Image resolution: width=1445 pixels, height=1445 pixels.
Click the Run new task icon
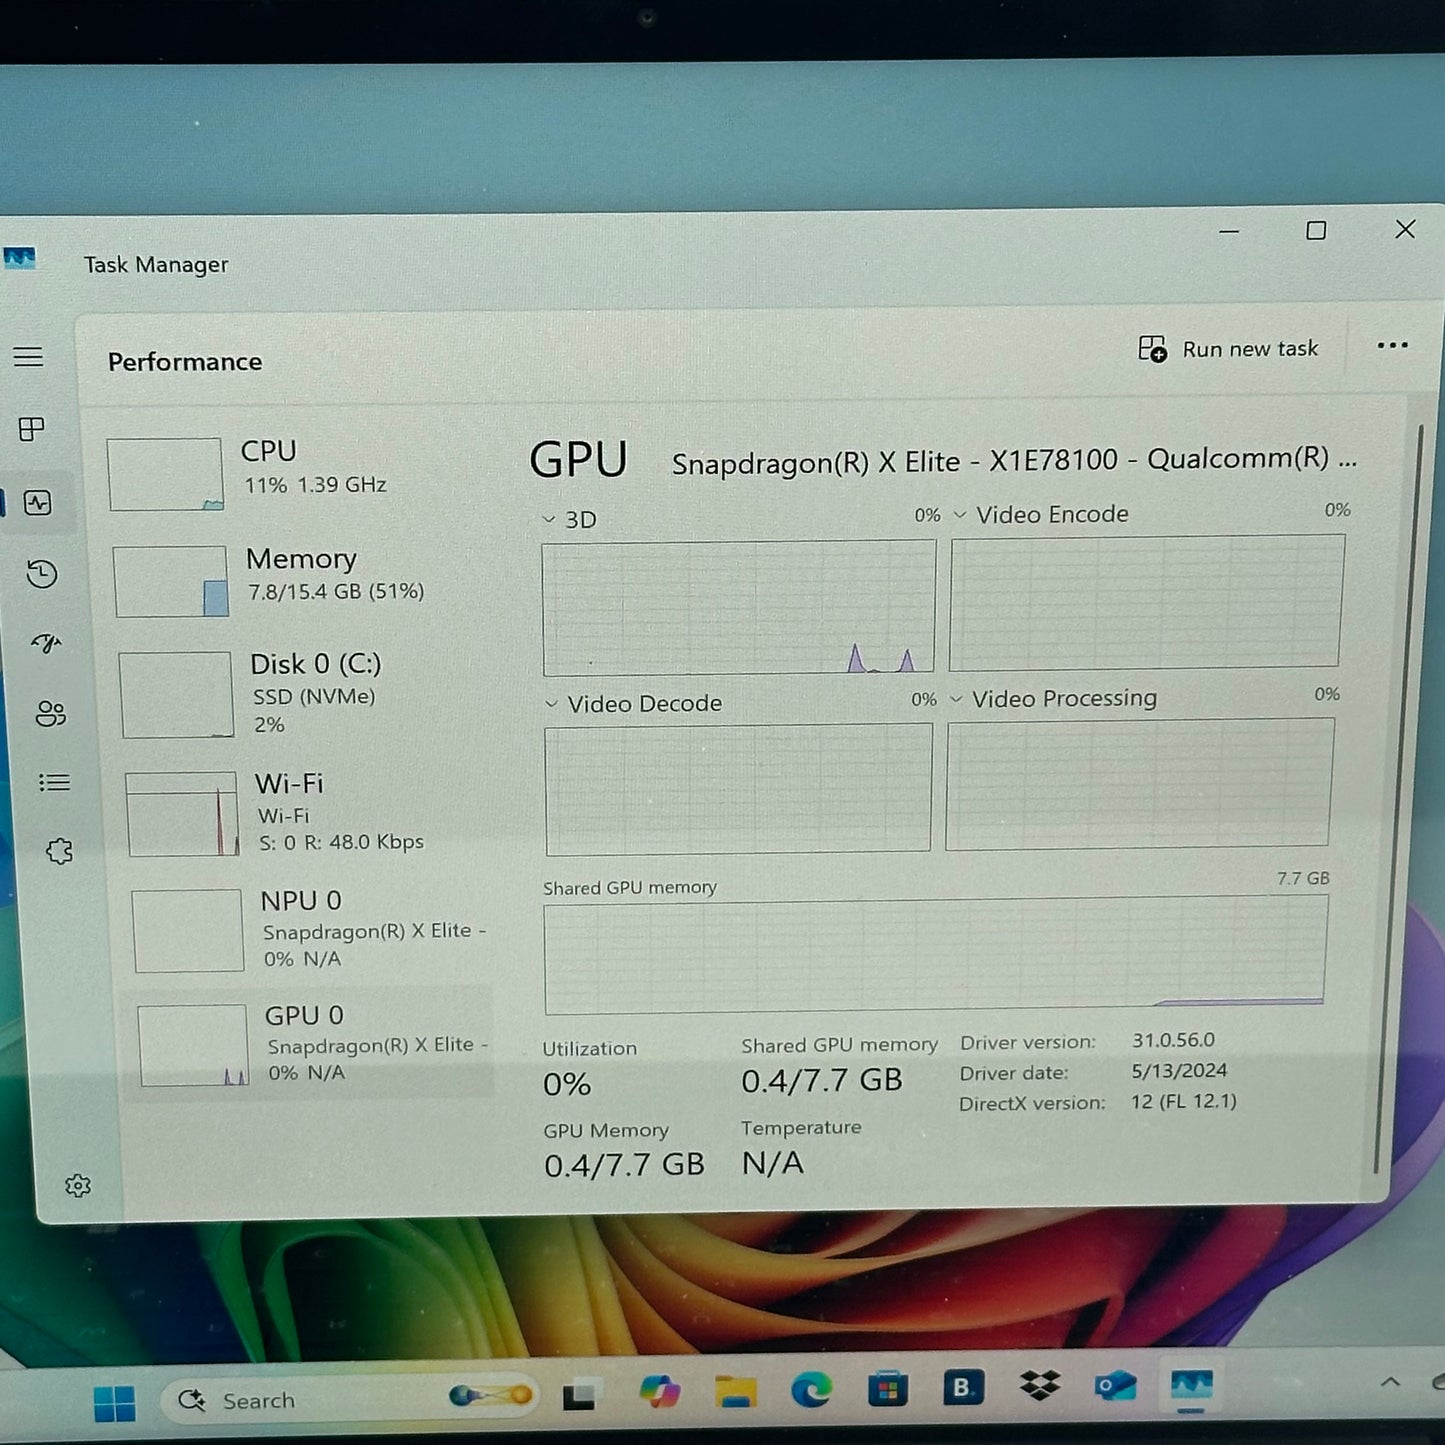click(1152, 349)
